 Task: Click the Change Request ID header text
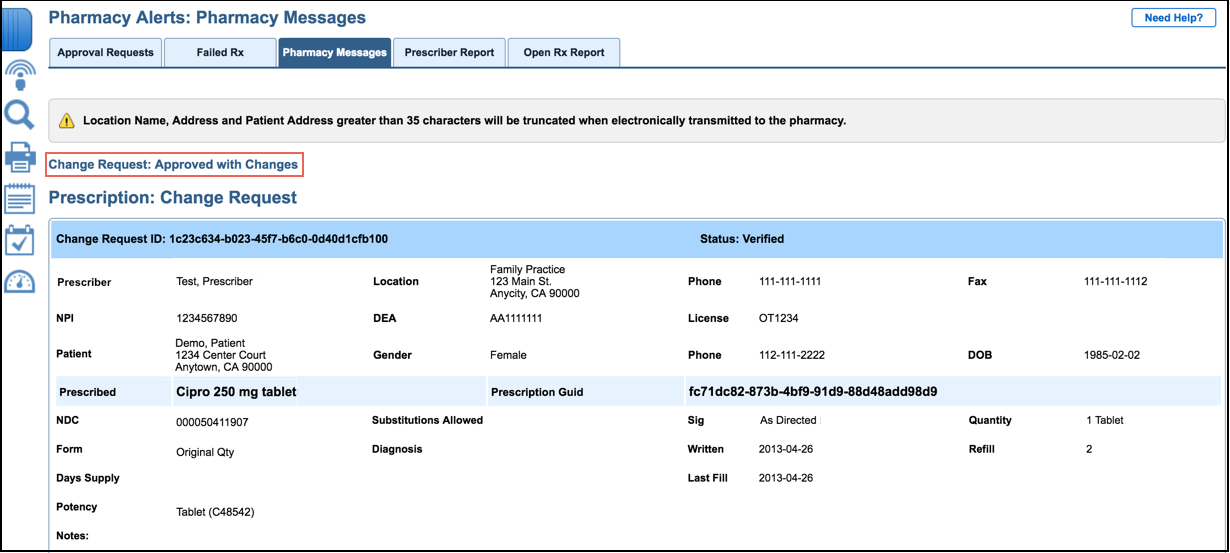(x=222, y=239)
